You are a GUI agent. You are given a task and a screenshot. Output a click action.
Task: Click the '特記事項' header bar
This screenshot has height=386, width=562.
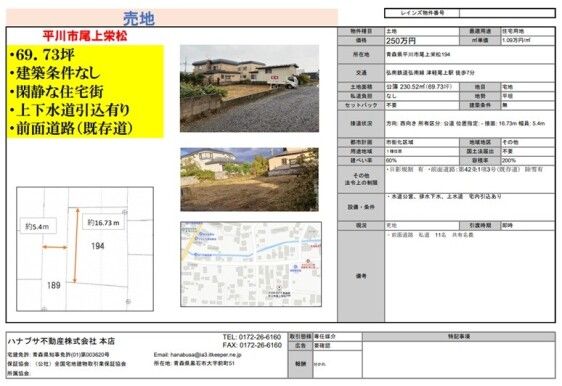(459, 337)
